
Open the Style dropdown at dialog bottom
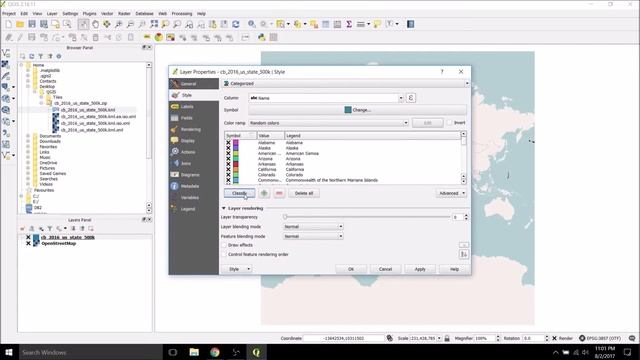coord(238,269)
